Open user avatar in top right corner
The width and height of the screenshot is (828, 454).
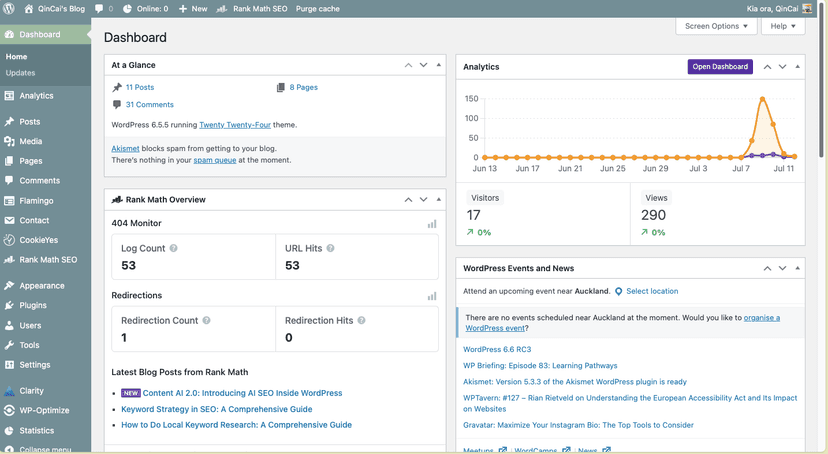click(x=808, y=8)
